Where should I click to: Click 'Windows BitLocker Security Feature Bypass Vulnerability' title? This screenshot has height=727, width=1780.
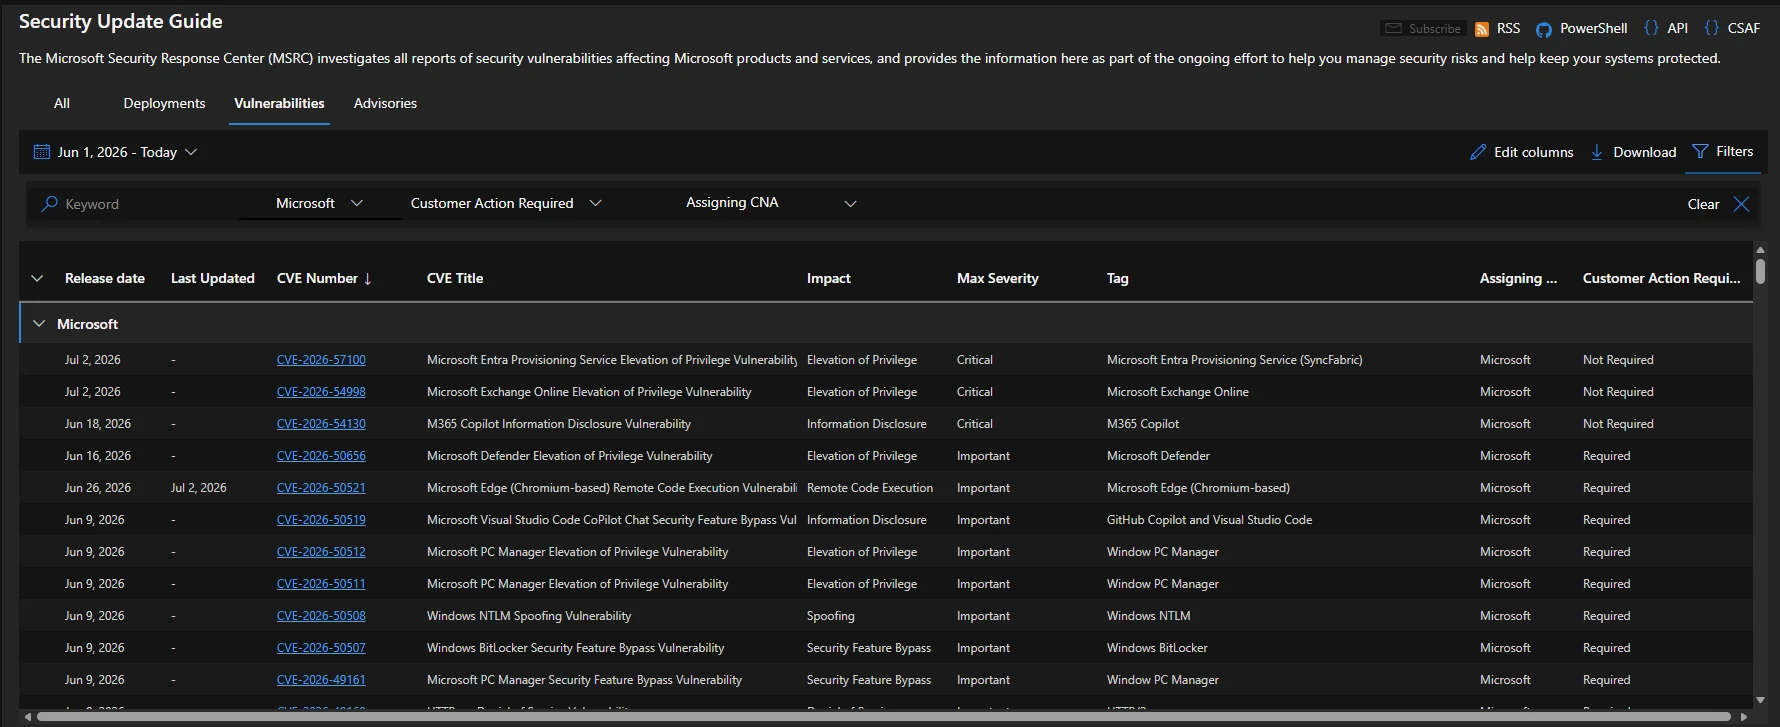[575, 648]
